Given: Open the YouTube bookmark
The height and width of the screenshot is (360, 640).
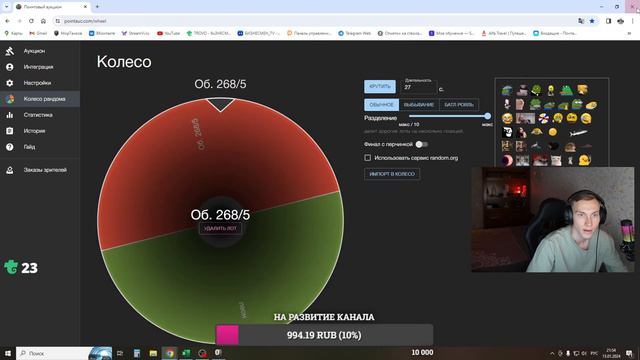Looking at the screenshot, I should pos(168,33).
